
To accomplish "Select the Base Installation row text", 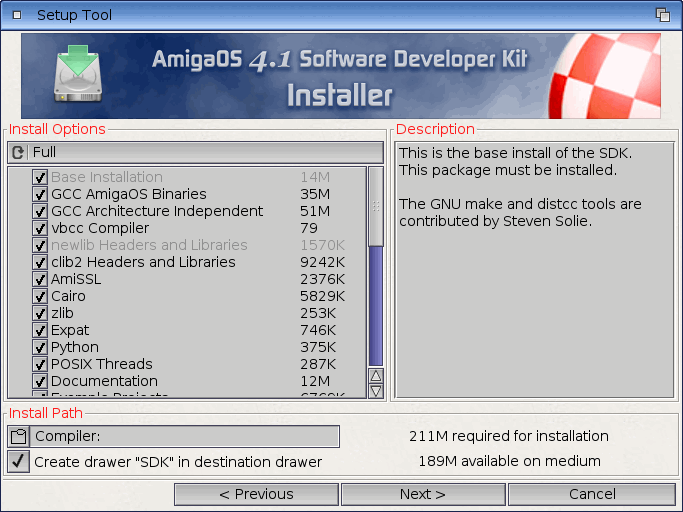I will [x=107, y=177].
